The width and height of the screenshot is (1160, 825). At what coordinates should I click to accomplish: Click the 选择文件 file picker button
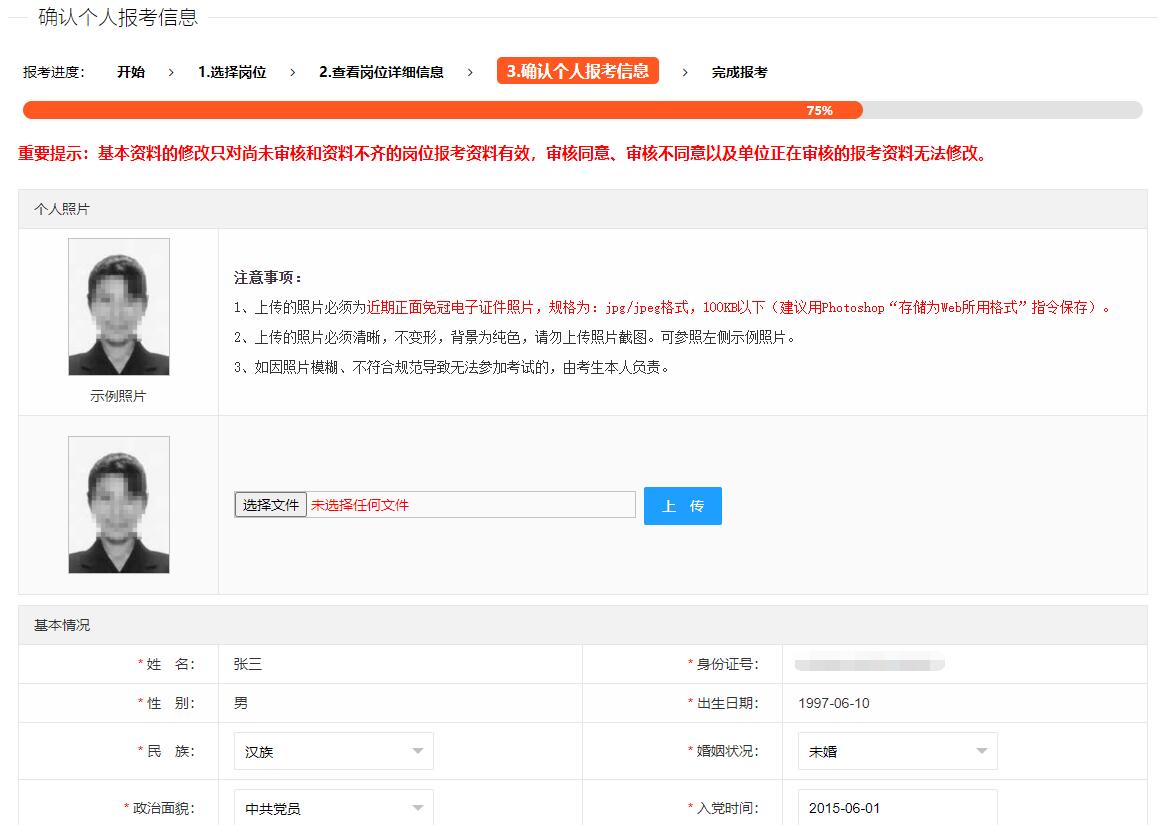click(269, 504)
